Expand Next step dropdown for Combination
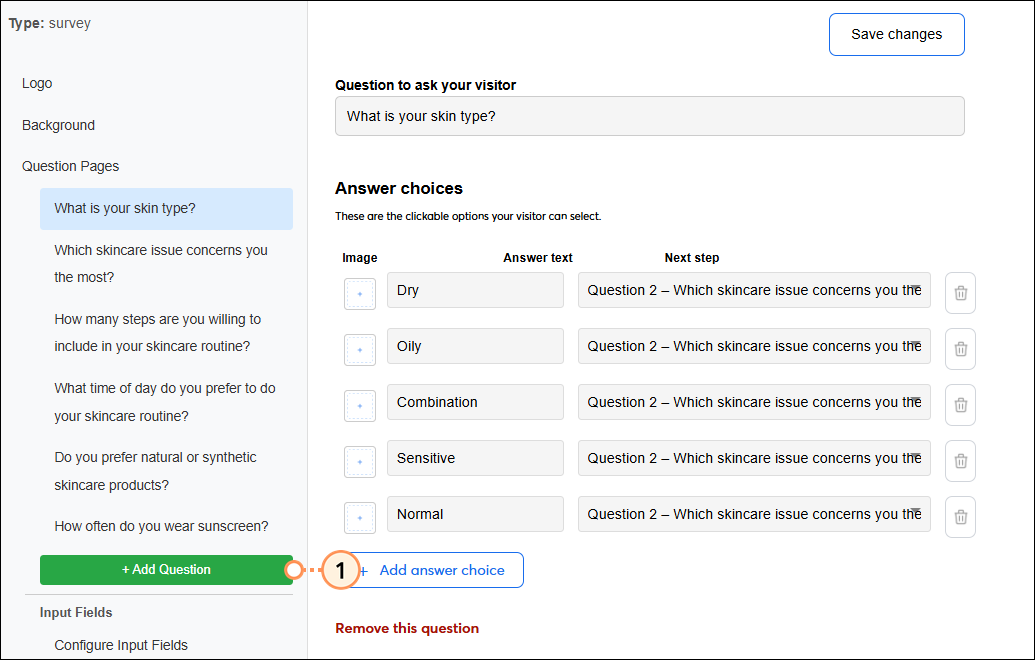 coord(754,402)
